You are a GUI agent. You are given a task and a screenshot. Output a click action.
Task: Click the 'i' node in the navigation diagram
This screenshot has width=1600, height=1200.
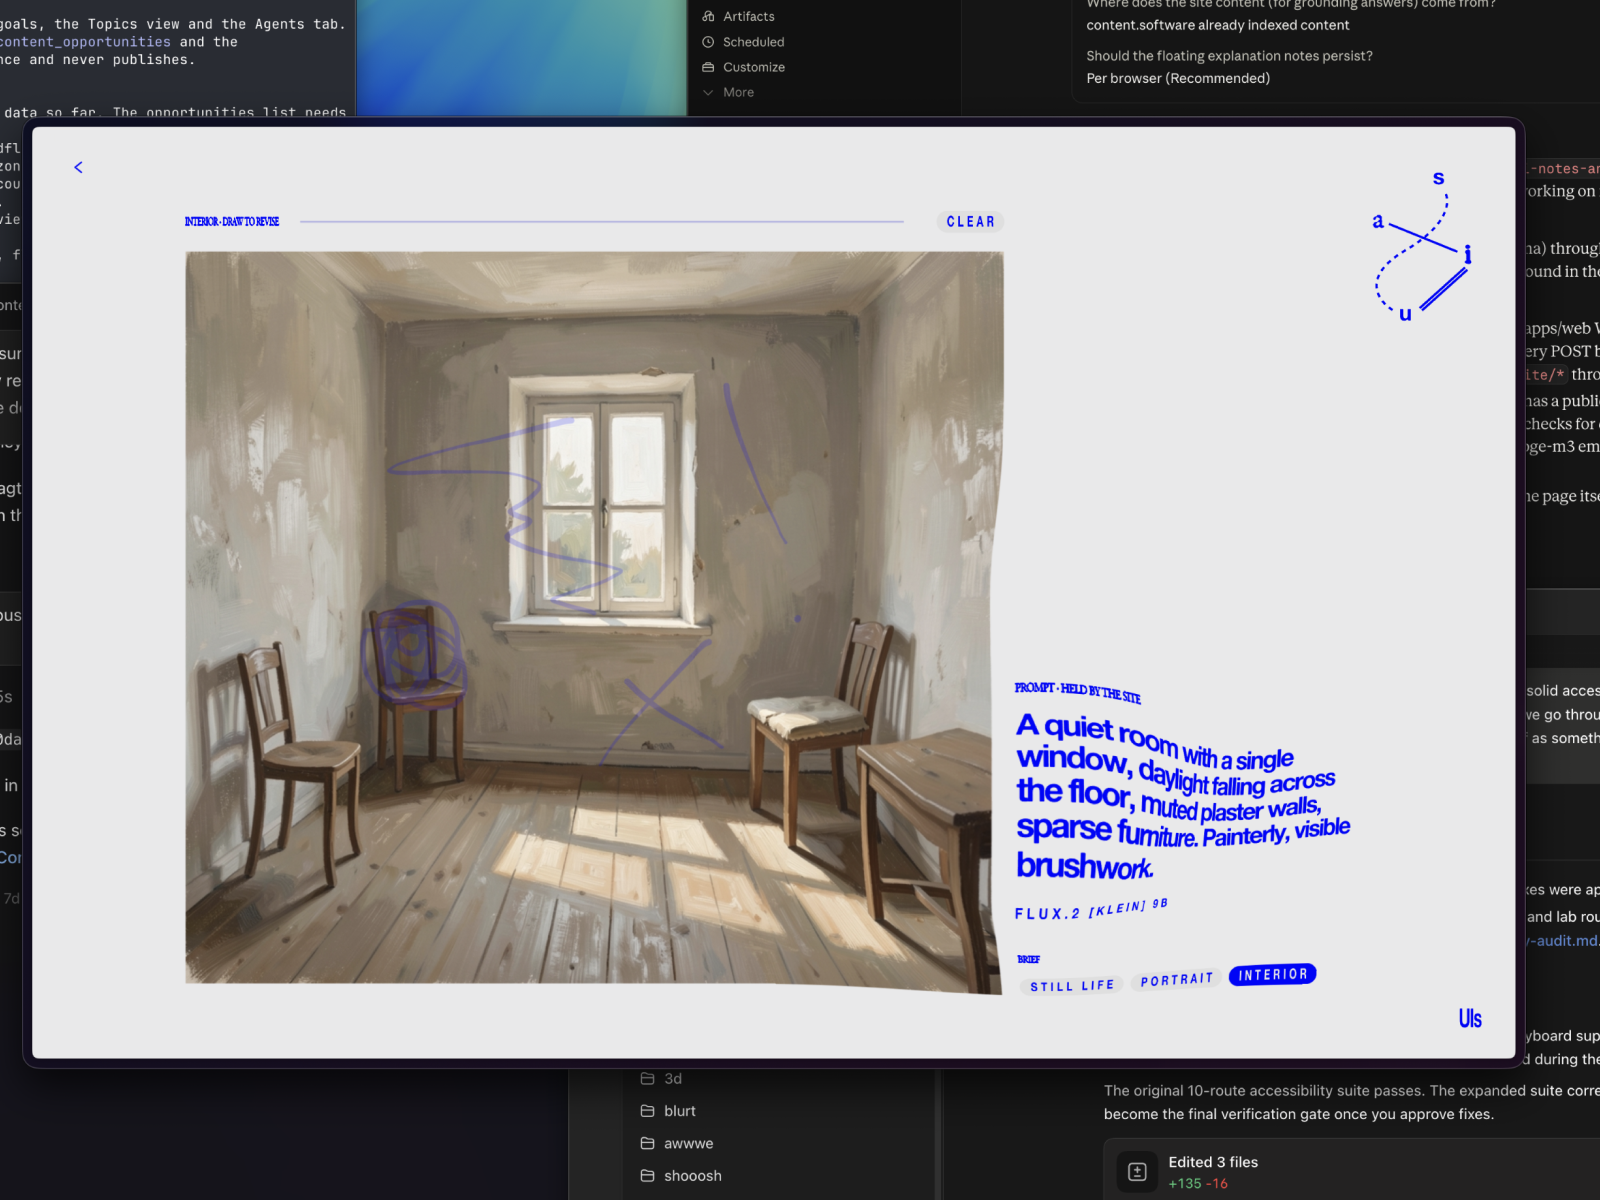[x=1467, y=254]
